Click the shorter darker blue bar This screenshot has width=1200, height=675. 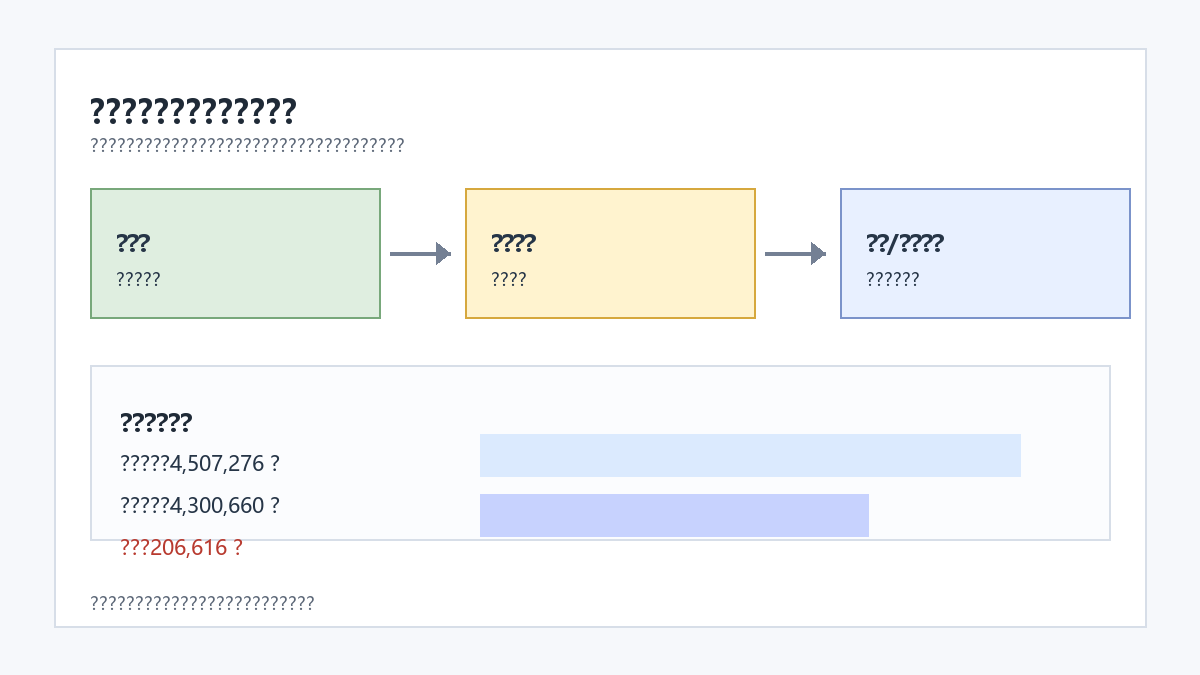click(674, 515)
